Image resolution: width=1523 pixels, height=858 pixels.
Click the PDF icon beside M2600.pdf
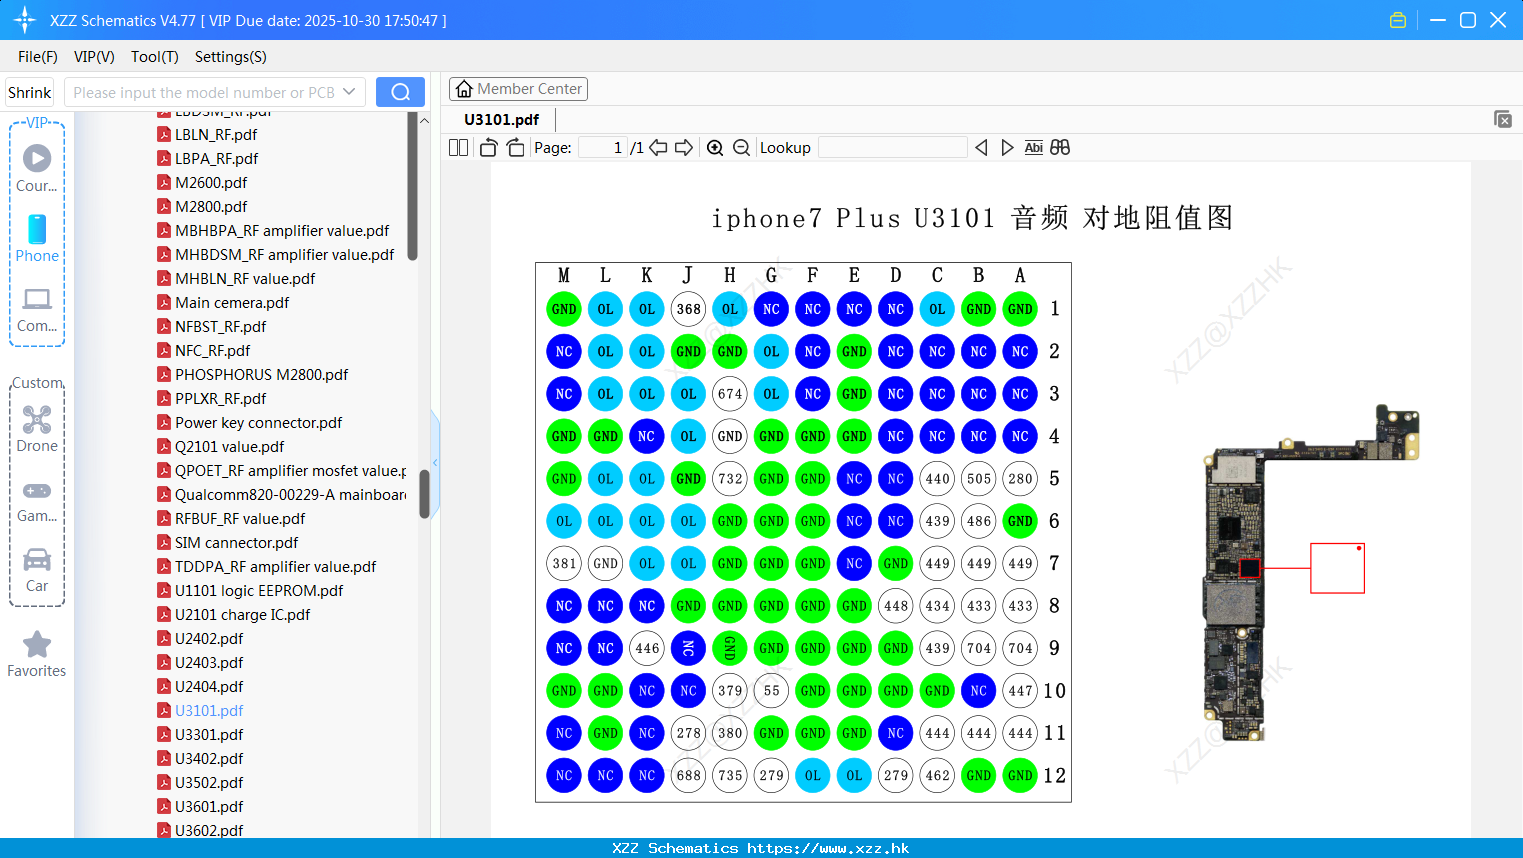[x=163, y=183]
